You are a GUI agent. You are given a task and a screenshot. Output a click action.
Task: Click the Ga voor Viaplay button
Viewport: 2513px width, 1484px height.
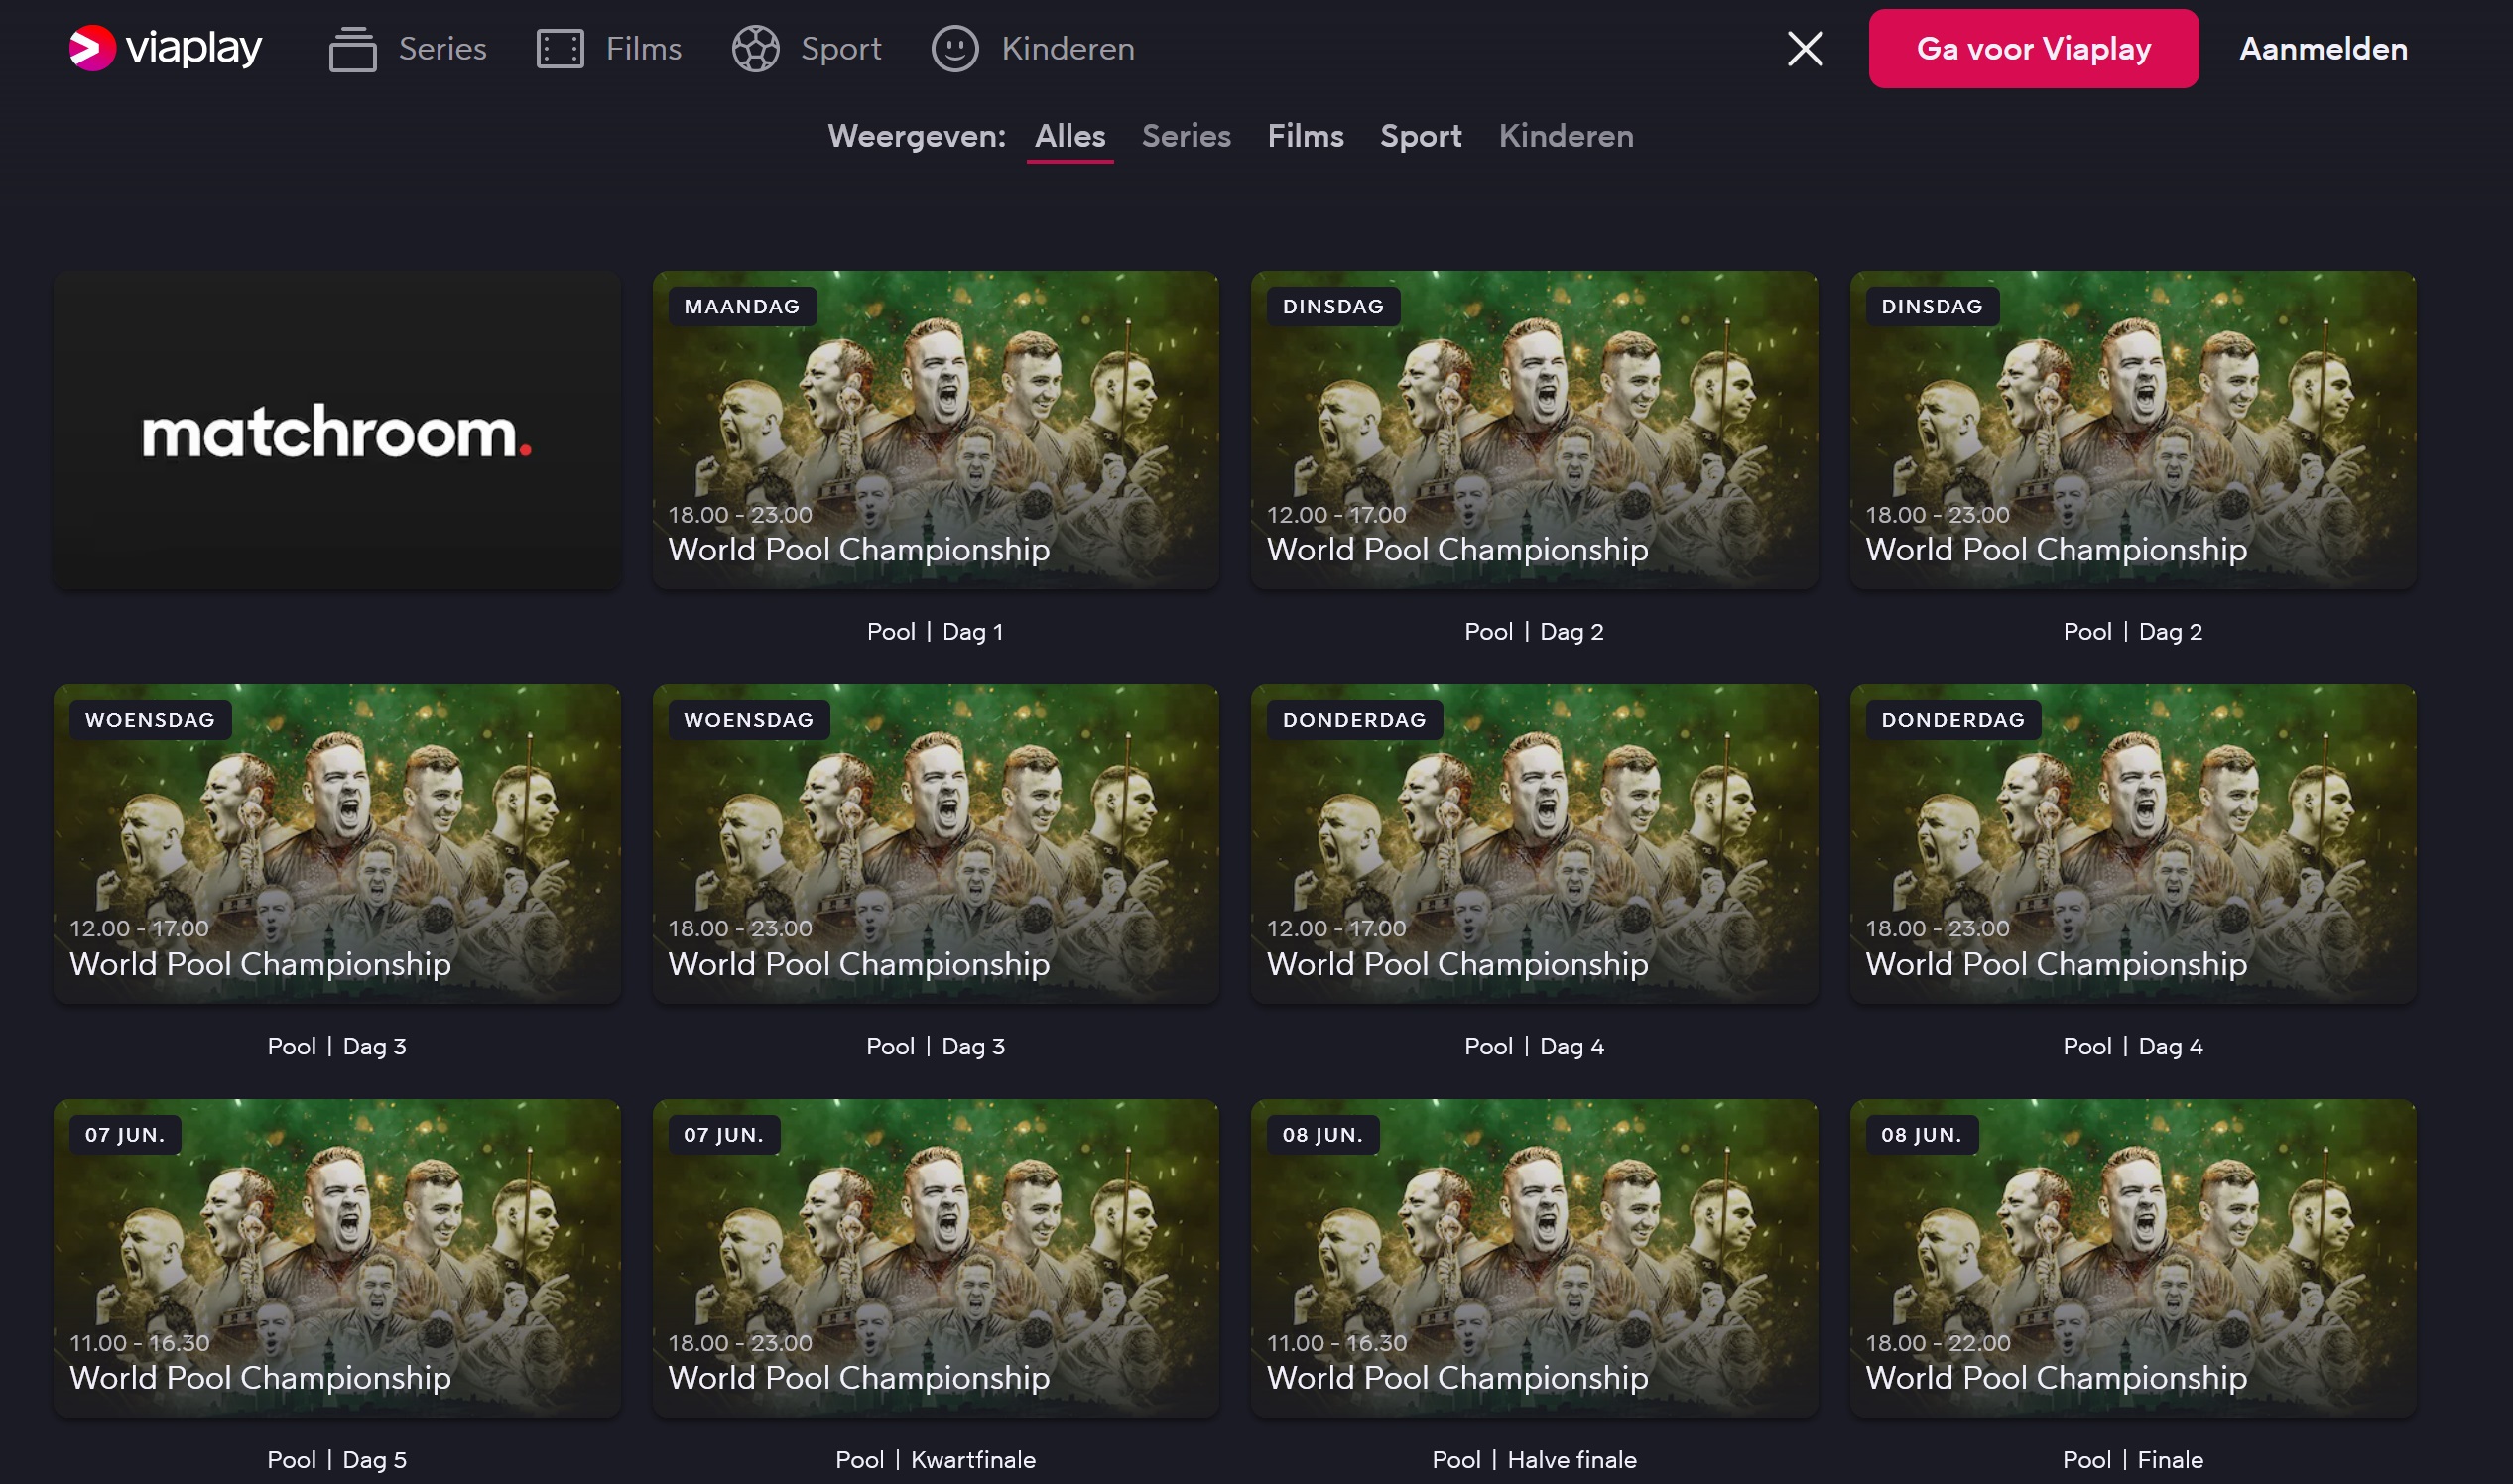[x=2033, y=48]
